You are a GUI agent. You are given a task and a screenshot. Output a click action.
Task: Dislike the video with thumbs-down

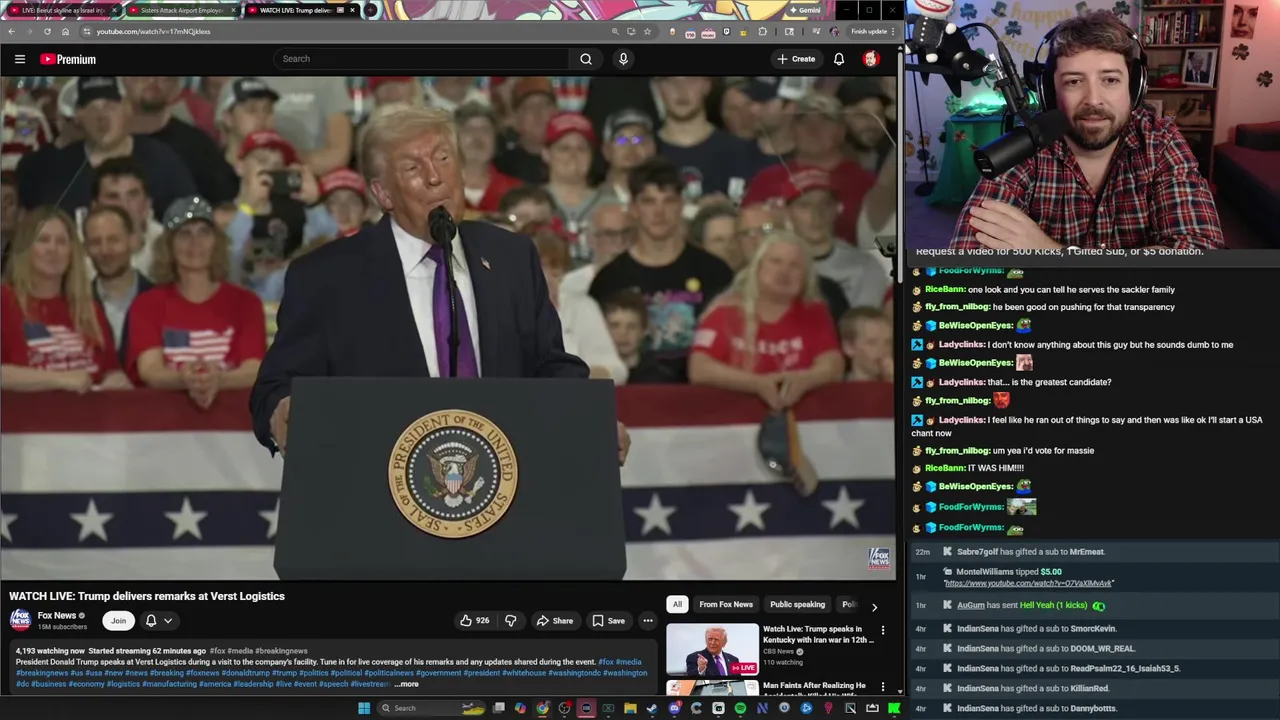510,621
